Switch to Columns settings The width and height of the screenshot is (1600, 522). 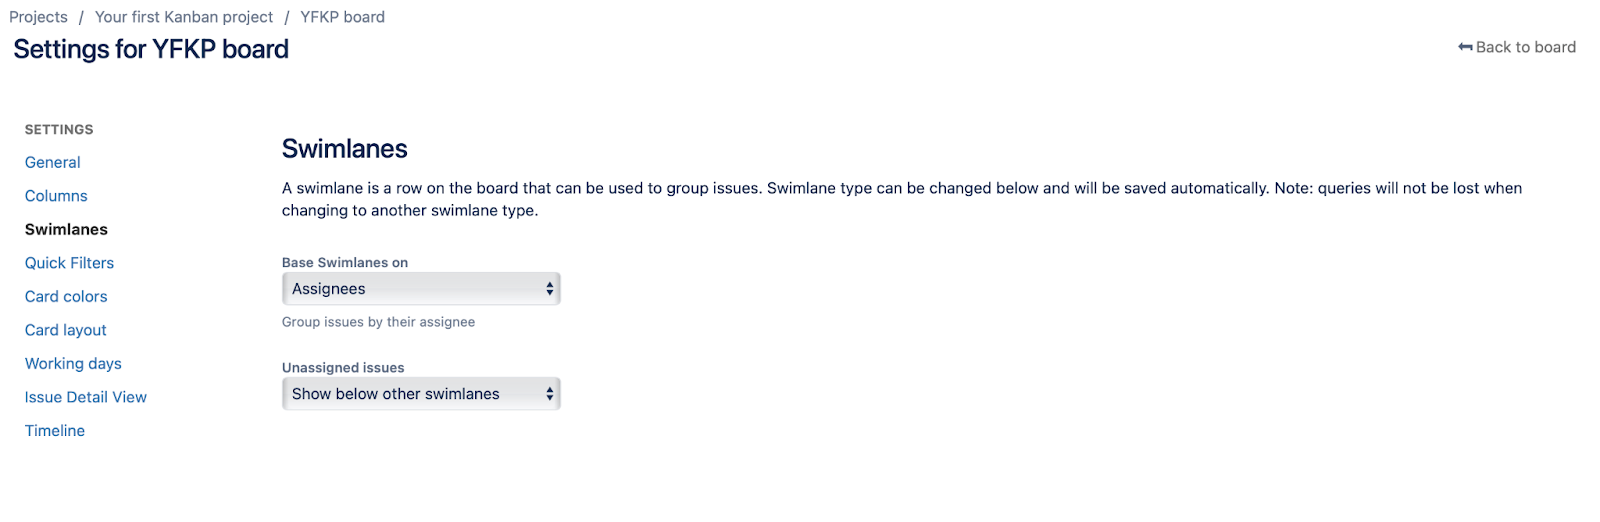pyautogui.click(x=56, y=196)
